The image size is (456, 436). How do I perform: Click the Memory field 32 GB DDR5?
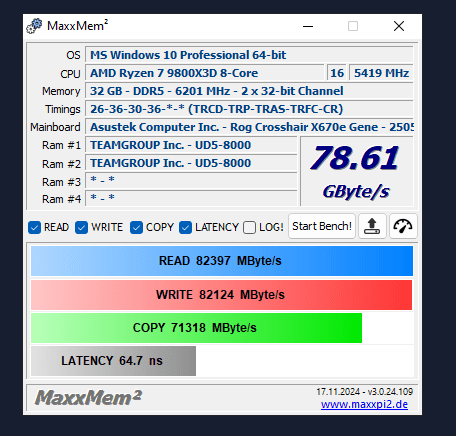click(249, 91)
